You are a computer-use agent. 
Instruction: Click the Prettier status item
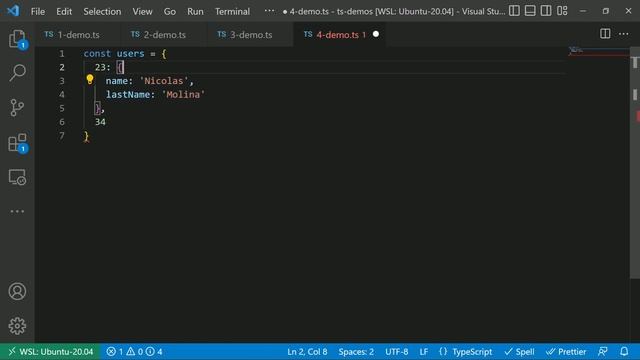[x=566, y=351]
